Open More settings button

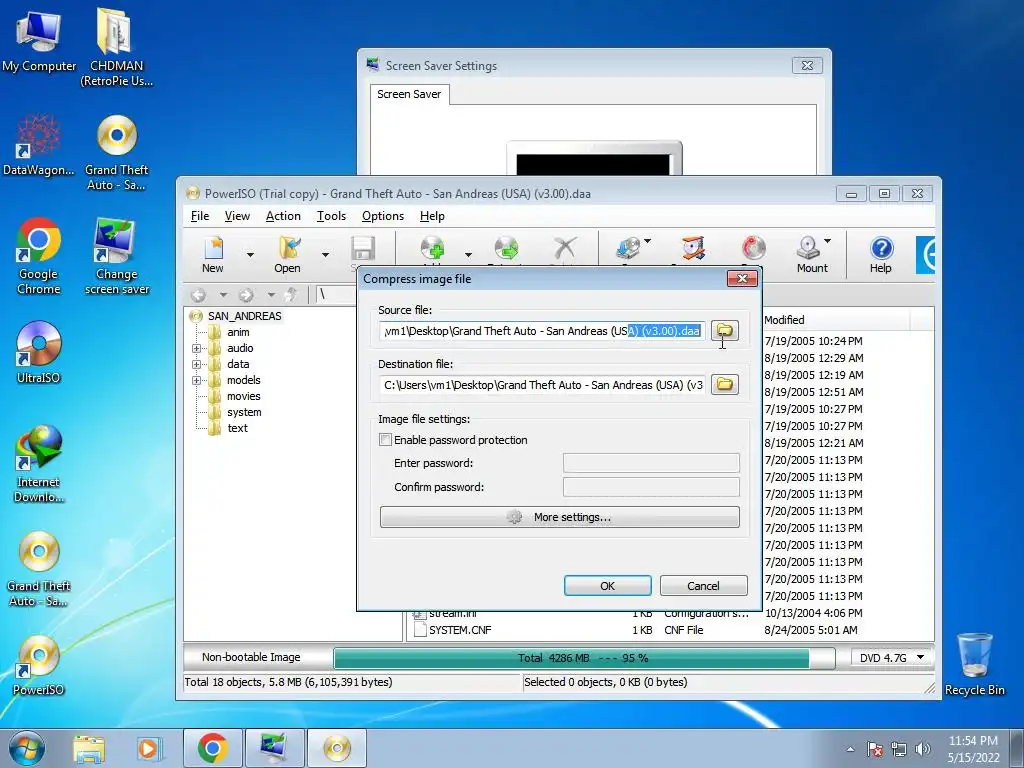coord(560,517)
